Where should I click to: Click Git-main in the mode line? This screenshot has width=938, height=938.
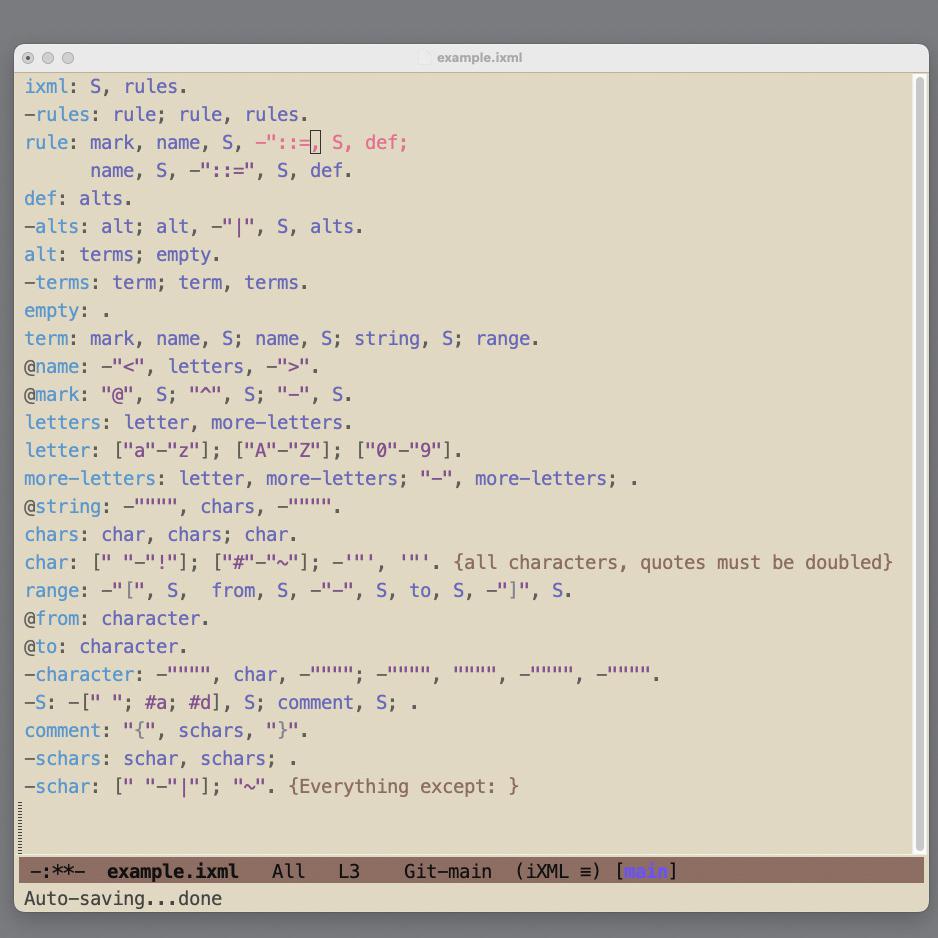447,871
